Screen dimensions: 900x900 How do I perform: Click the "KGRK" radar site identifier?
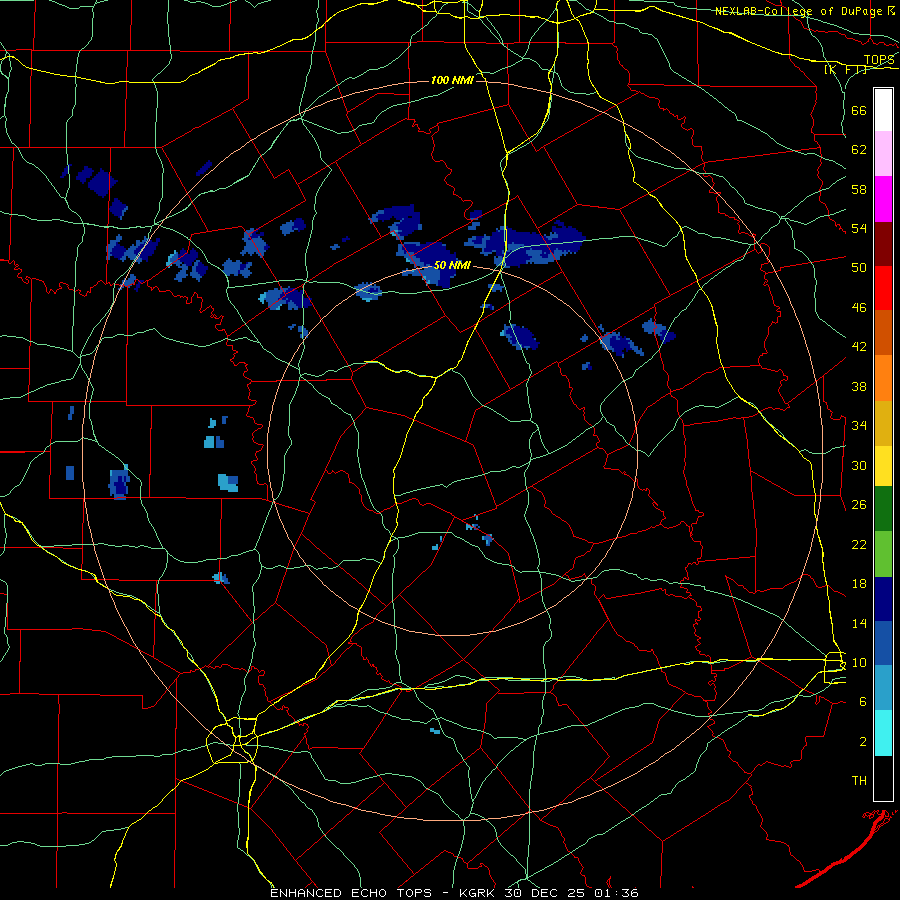(478, 893)
